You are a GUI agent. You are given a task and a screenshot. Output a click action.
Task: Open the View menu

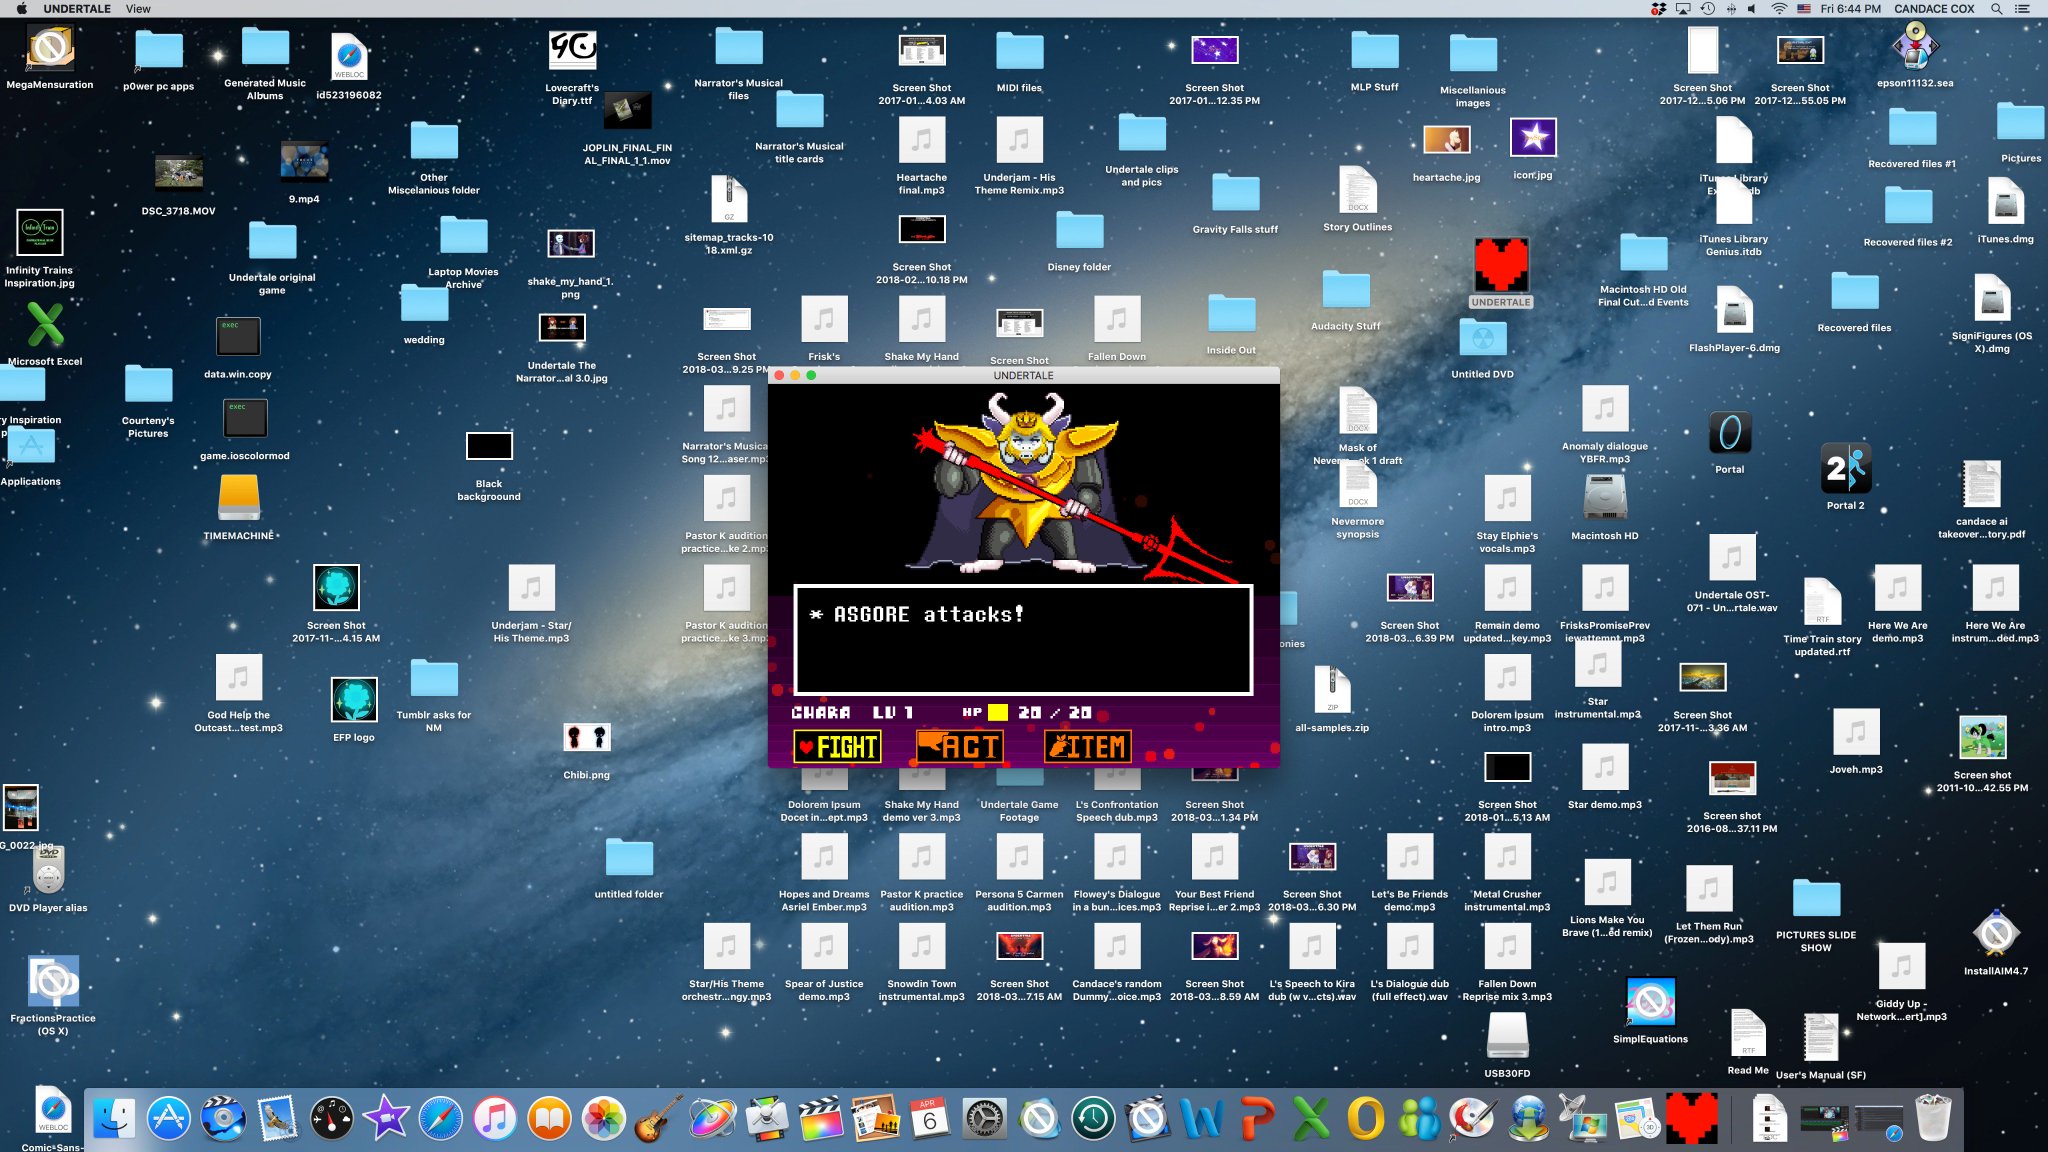[x=138, y=9]
